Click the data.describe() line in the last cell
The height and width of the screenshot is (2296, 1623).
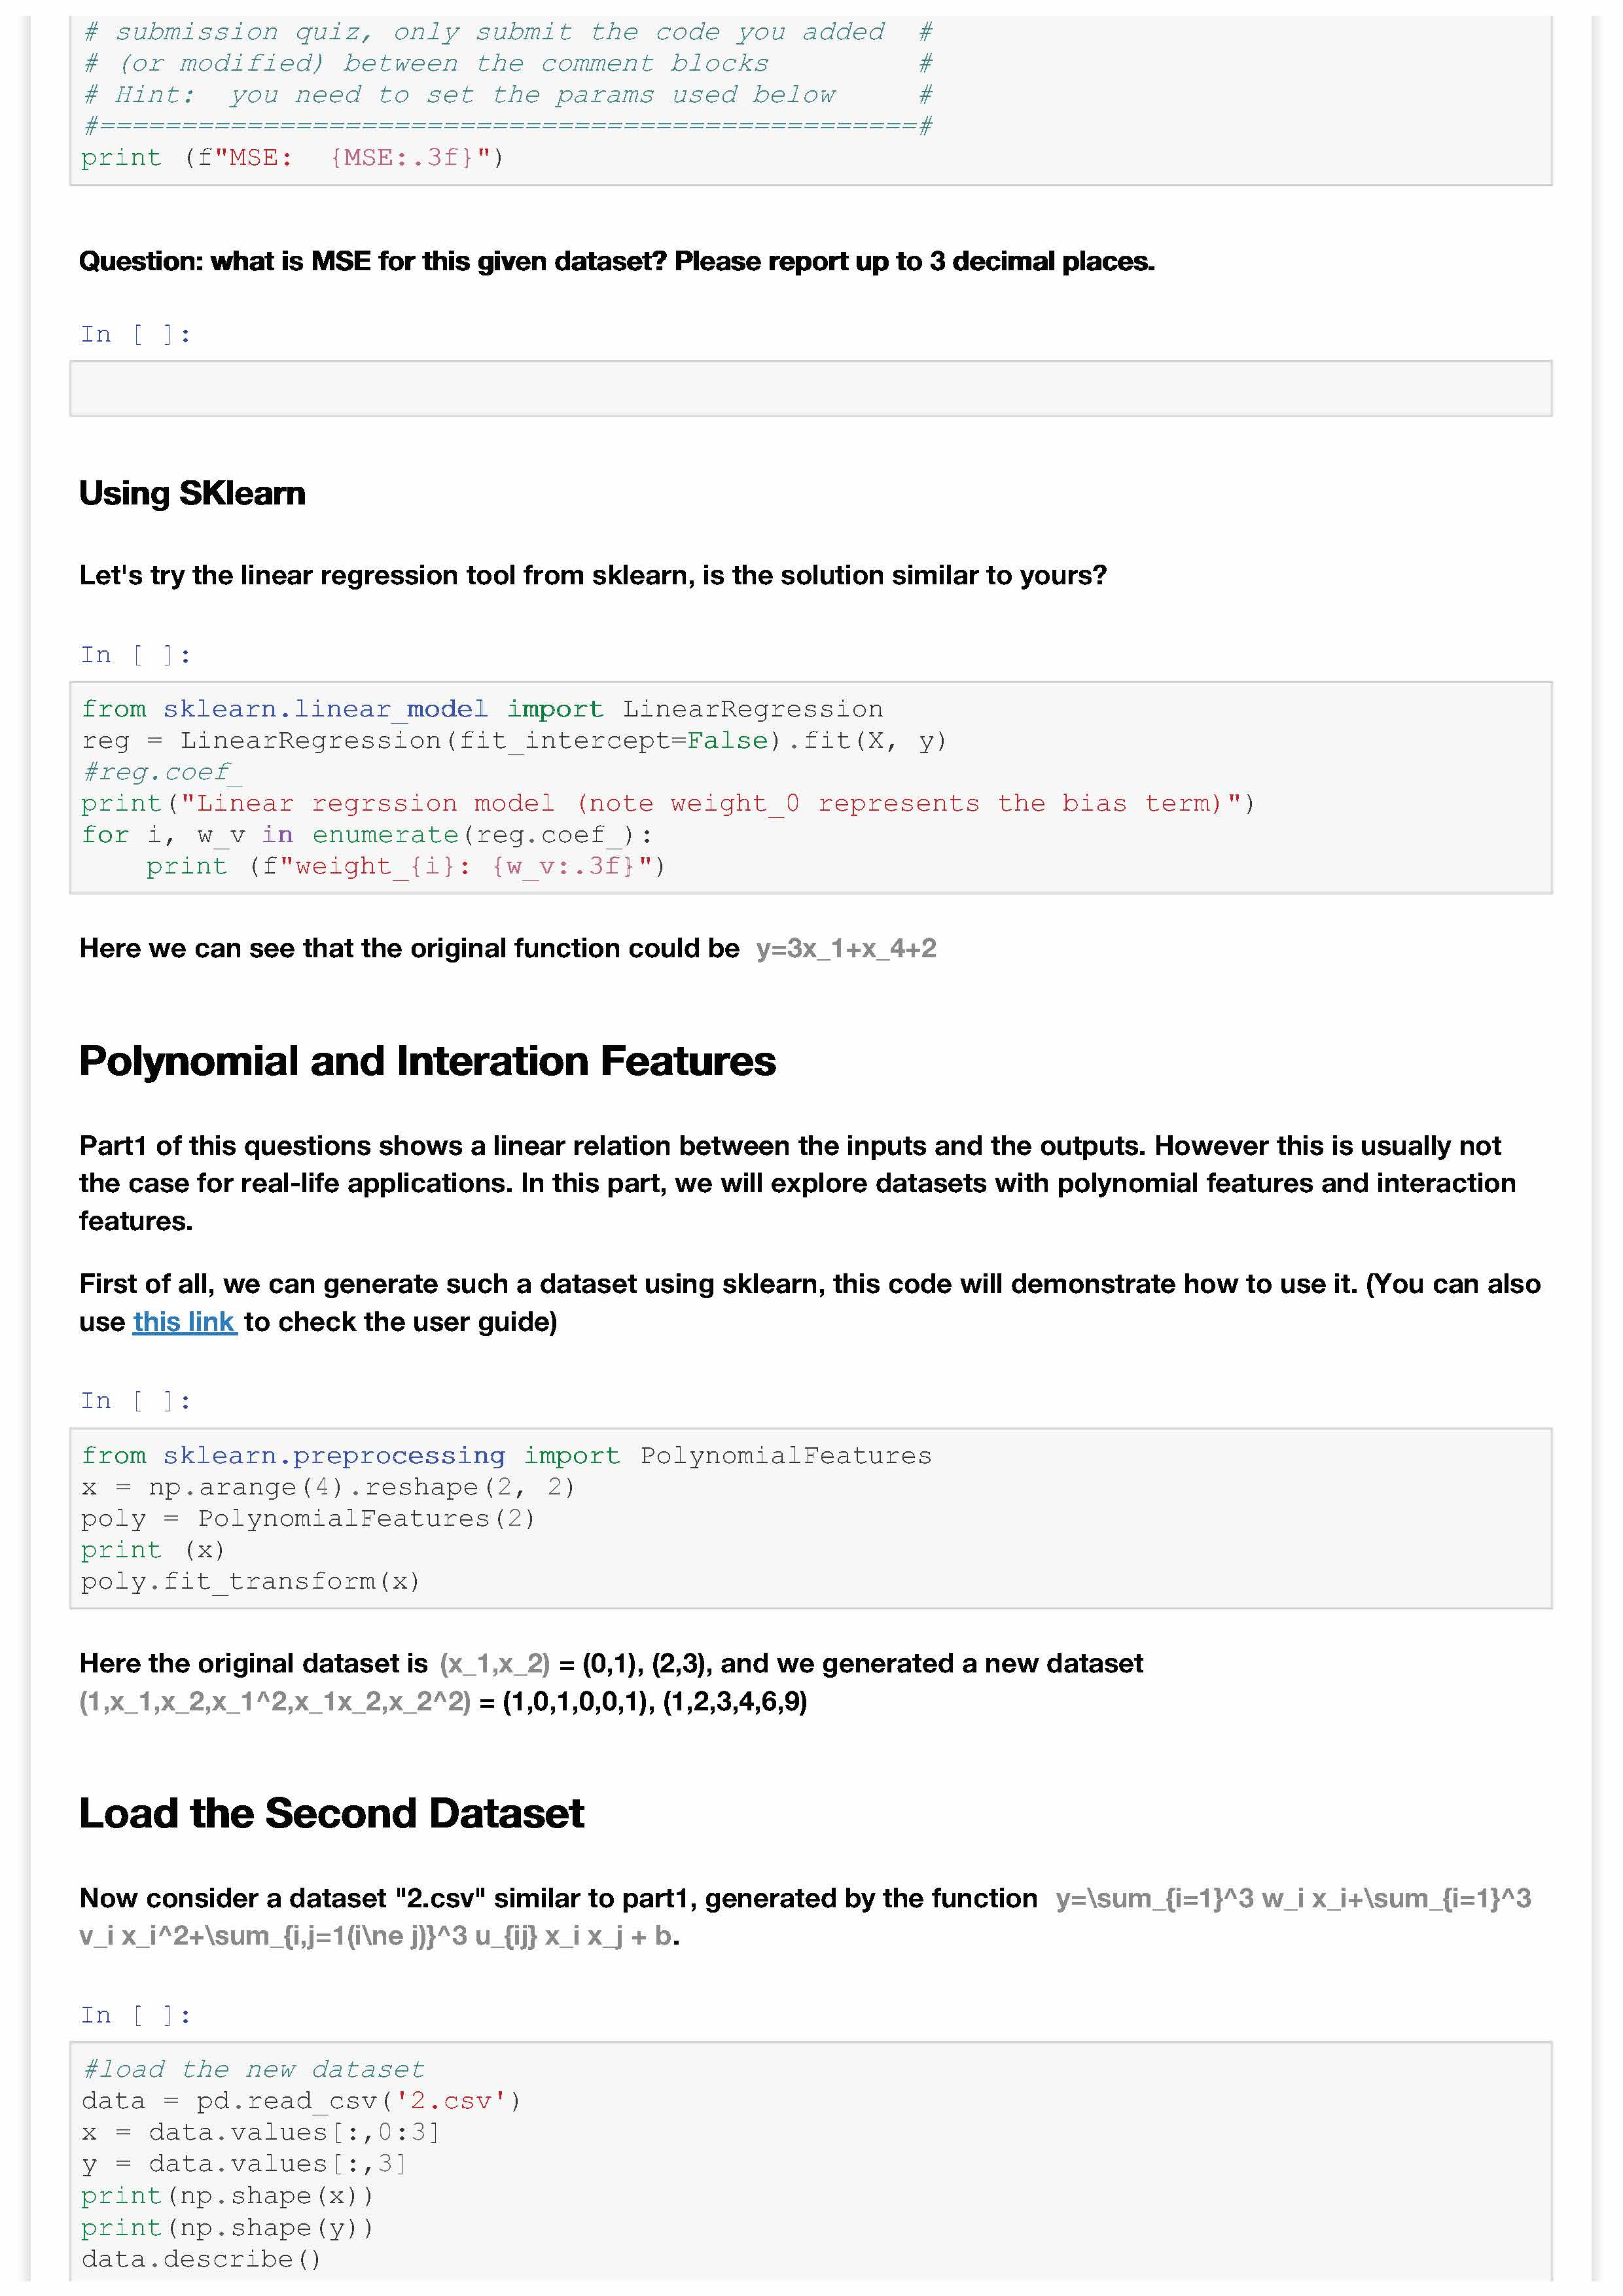tap(201, 2259)
